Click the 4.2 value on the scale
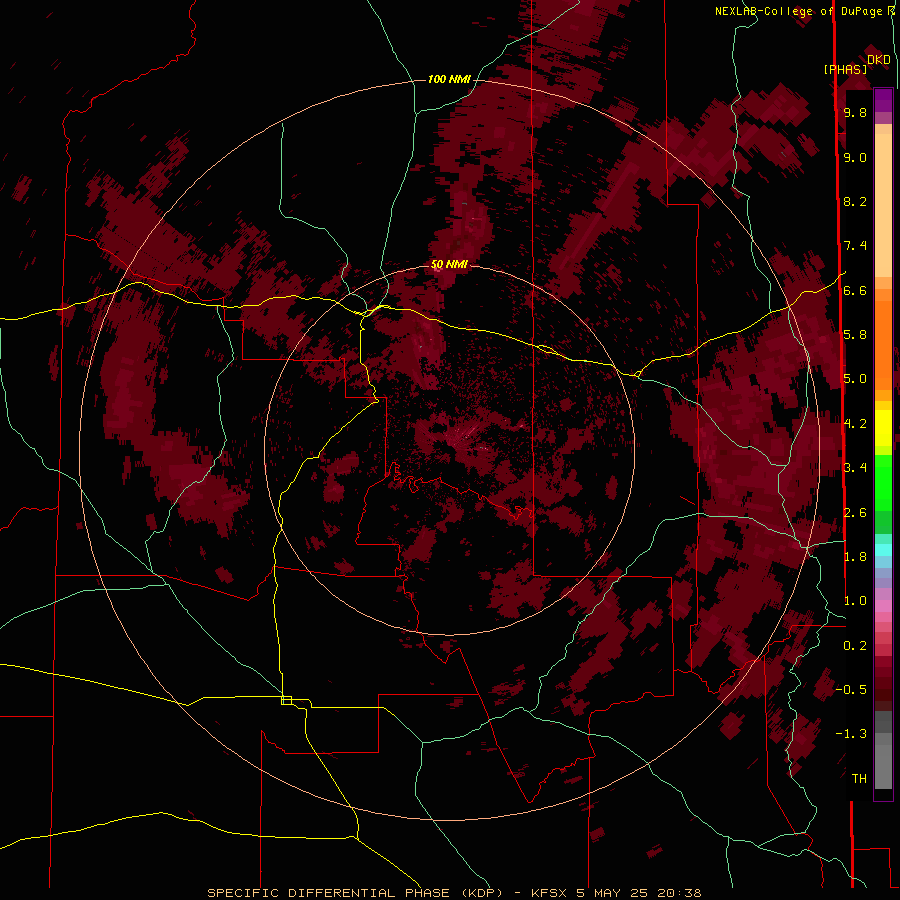Screen dimensions: 900x900 pyautogui.click(x=855, y=424)
